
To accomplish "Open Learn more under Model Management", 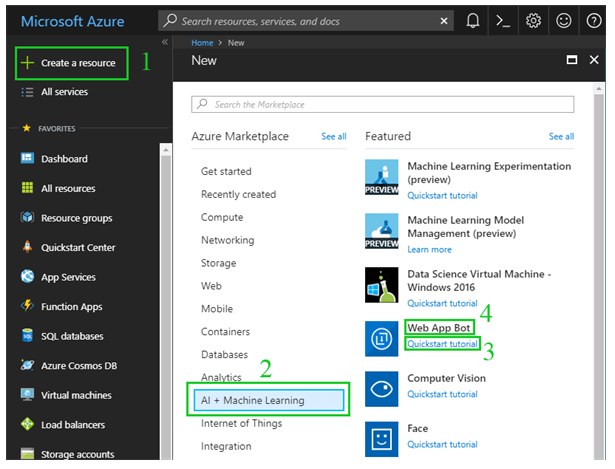I will click(x=429, y=249).
